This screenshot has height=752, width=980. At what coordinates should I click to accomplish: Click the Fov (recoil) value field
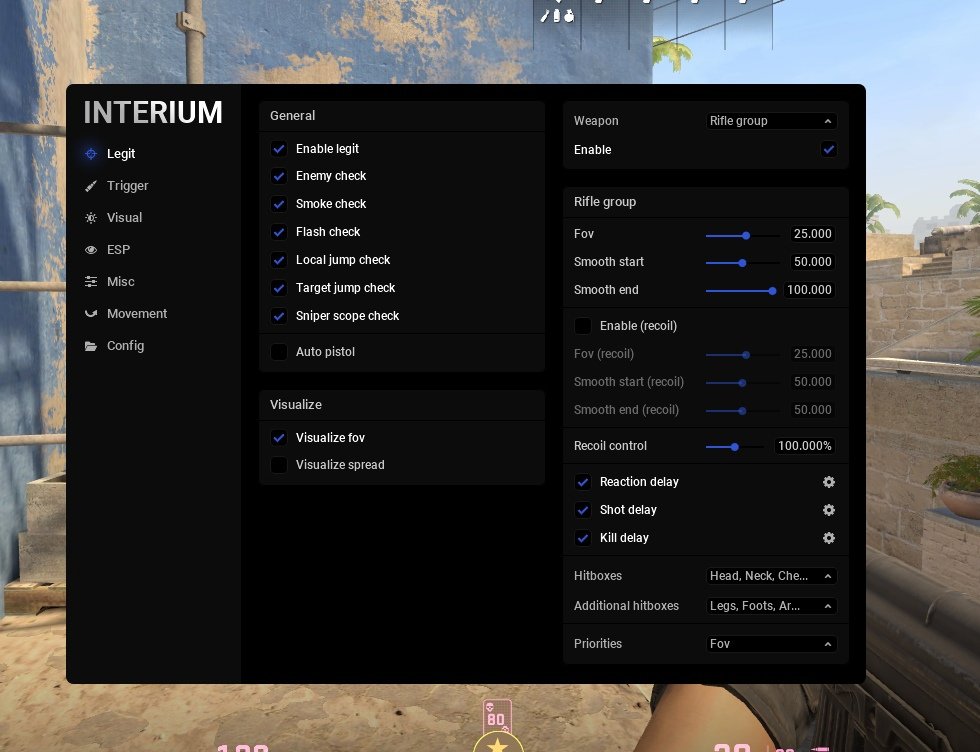[812, 354]
